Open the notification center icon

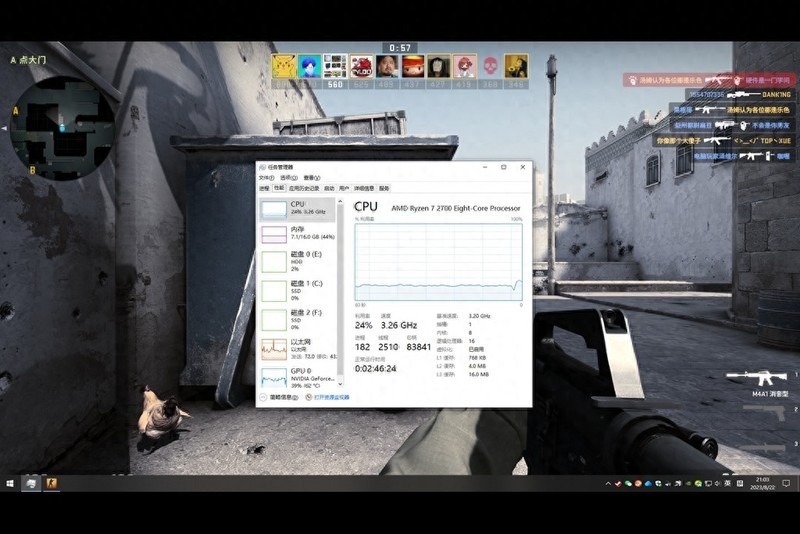coord(786,484)
